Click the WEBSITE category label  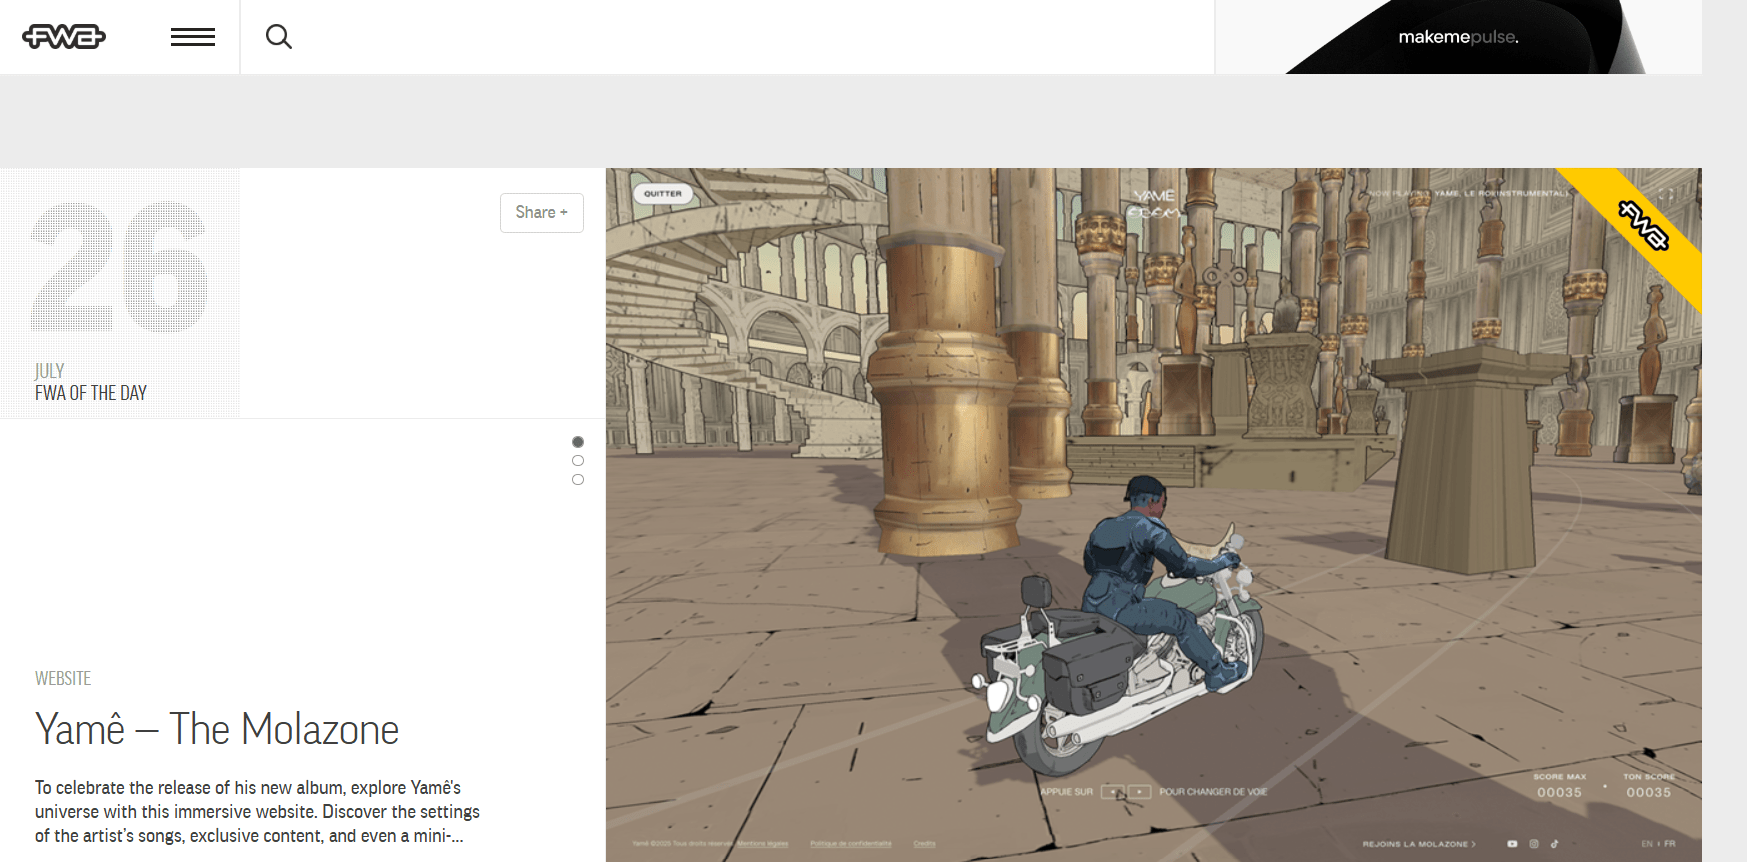(x=63, y=678)
